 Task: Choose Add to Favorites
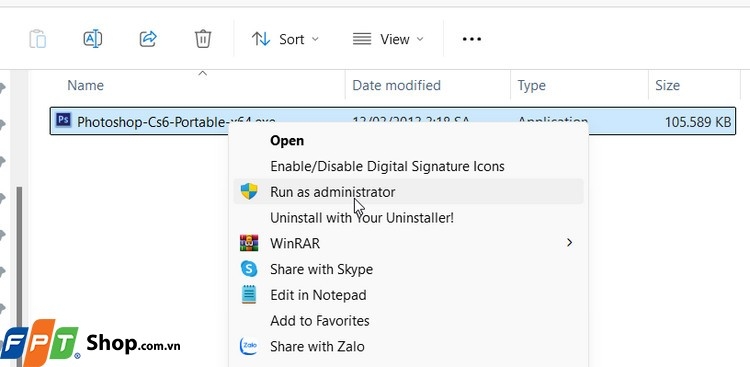[x=408, y=321]
